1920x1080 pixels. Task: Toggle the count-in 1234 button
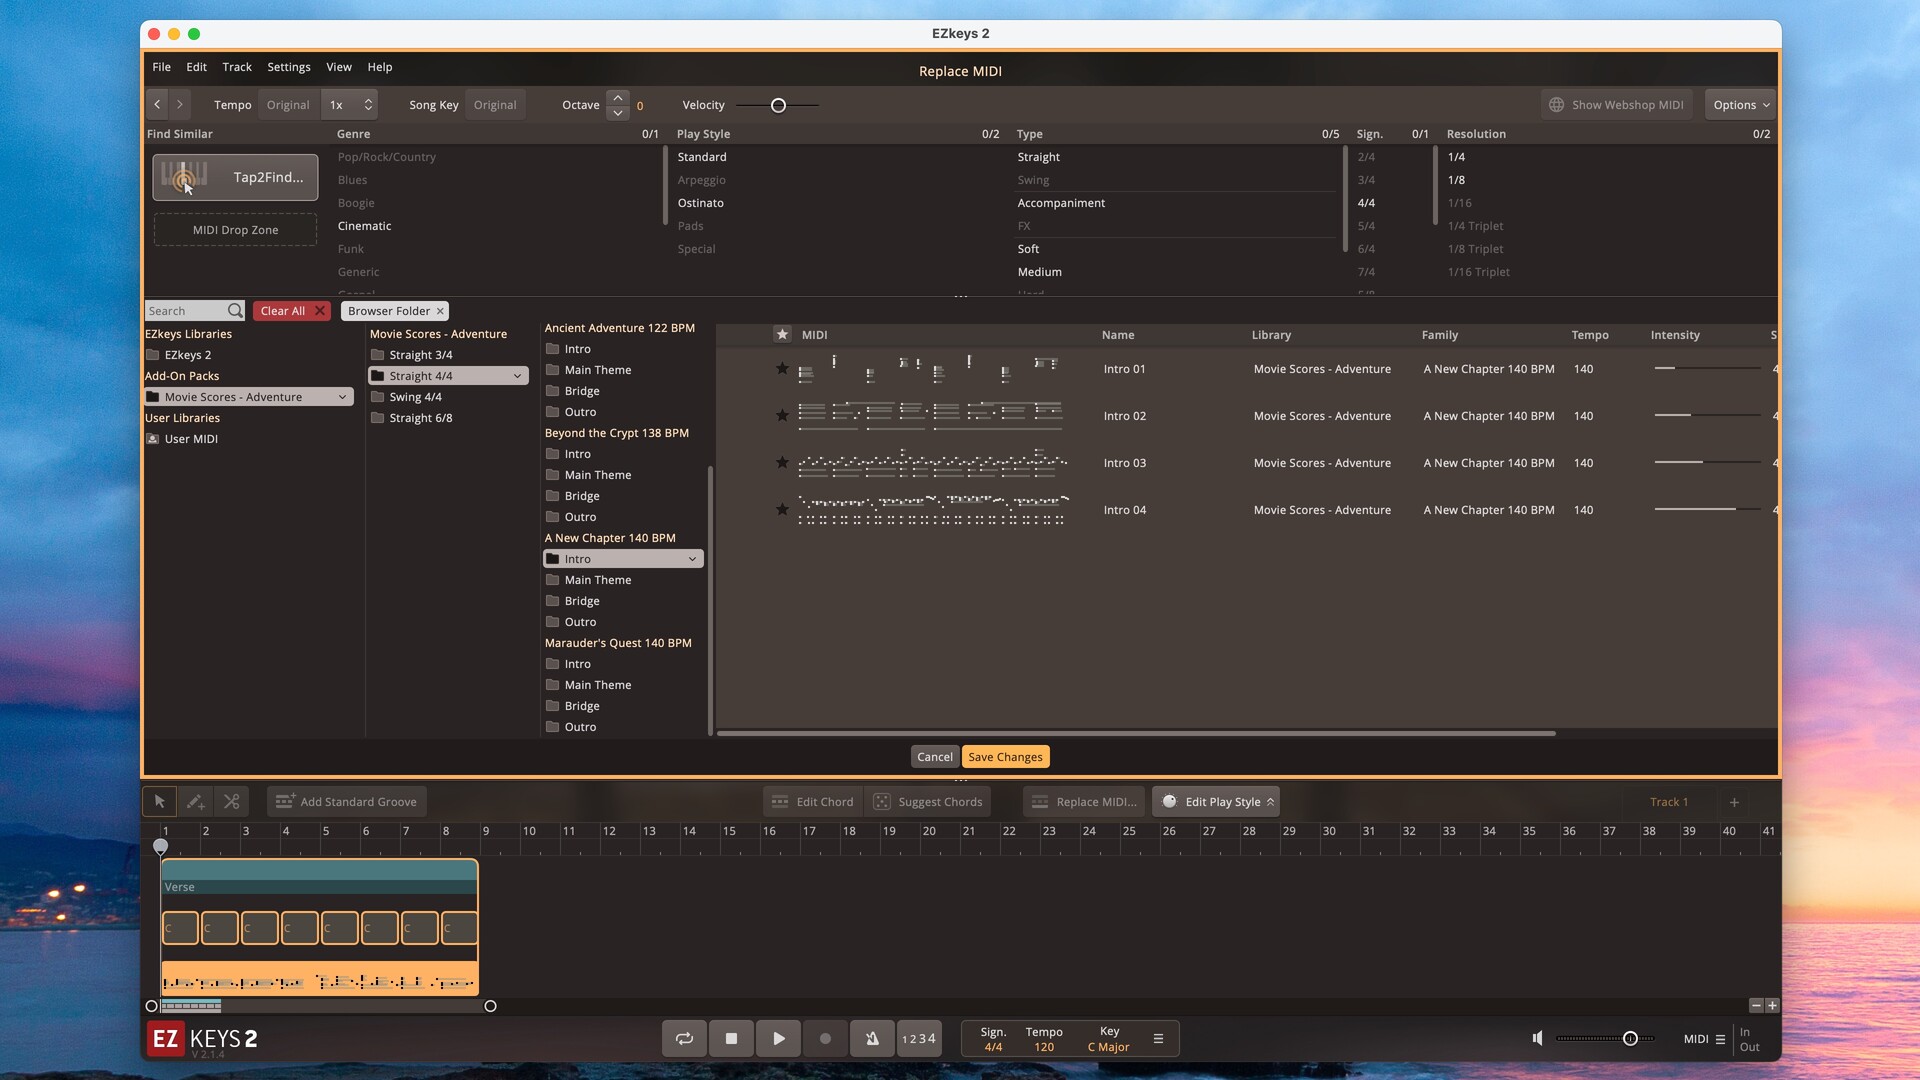click(918, 1038)
